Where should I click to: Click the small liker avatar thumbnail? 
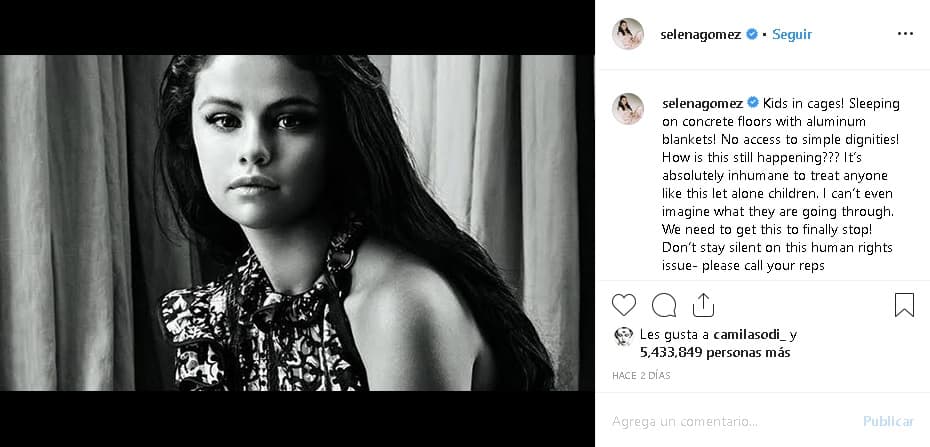click(623, 336)
